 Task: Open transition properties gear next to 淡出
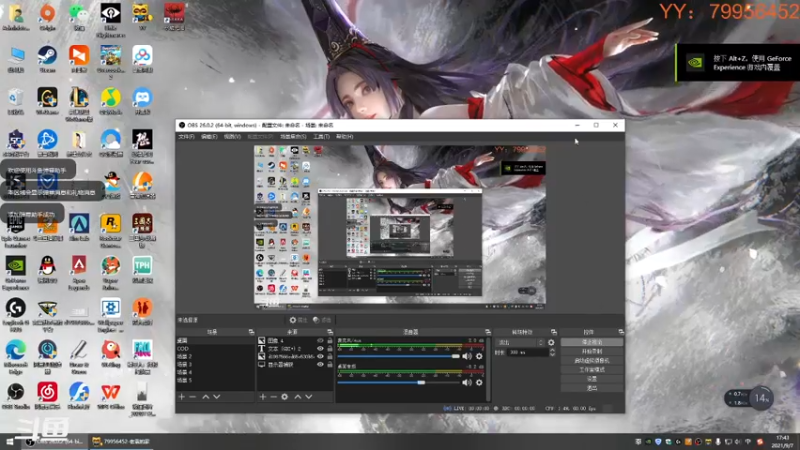pos(551,342)
